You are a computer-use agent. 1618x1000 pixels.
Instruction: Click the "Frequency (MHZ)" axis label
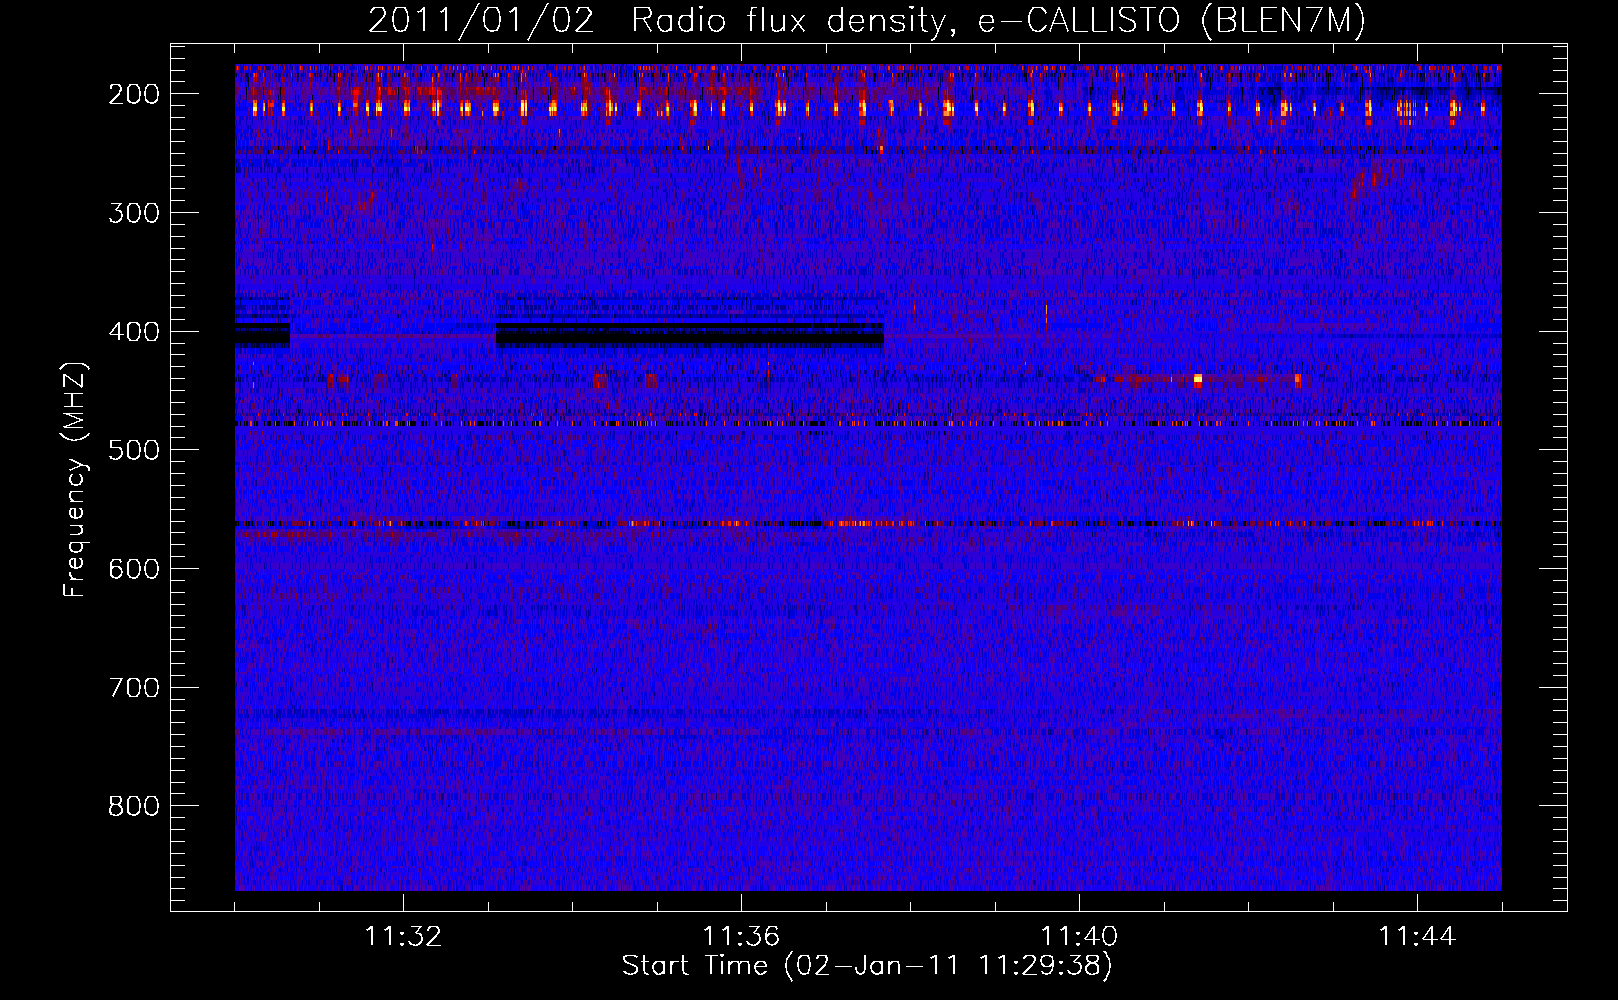pyautogui.click(x=75, y=480)
